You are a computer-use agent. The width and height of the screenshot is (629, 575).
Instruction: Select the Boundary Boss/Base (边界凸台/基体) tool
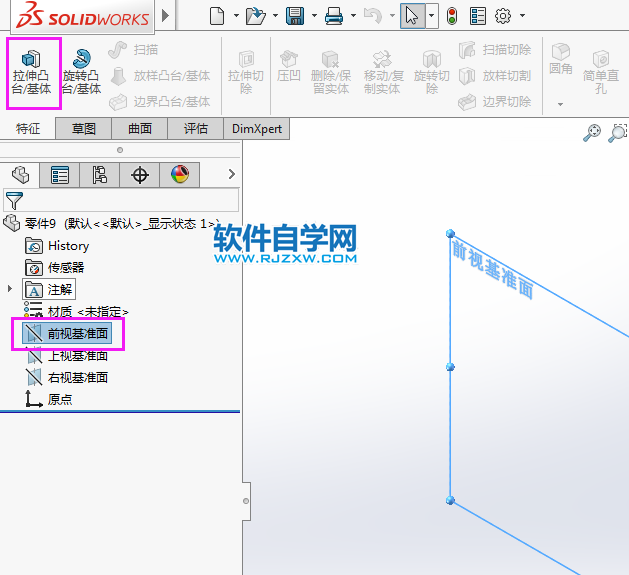pyautogui.click(x=160, y=102)
